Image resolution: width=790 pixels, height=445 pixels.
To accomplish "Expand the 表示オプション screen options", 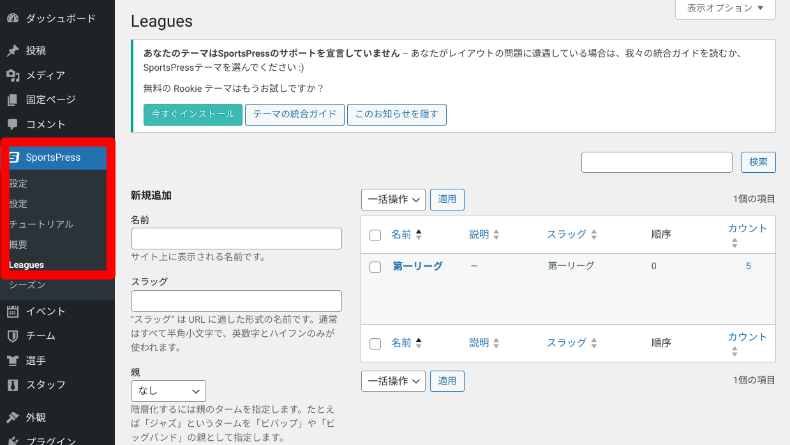I will [725, 9].
